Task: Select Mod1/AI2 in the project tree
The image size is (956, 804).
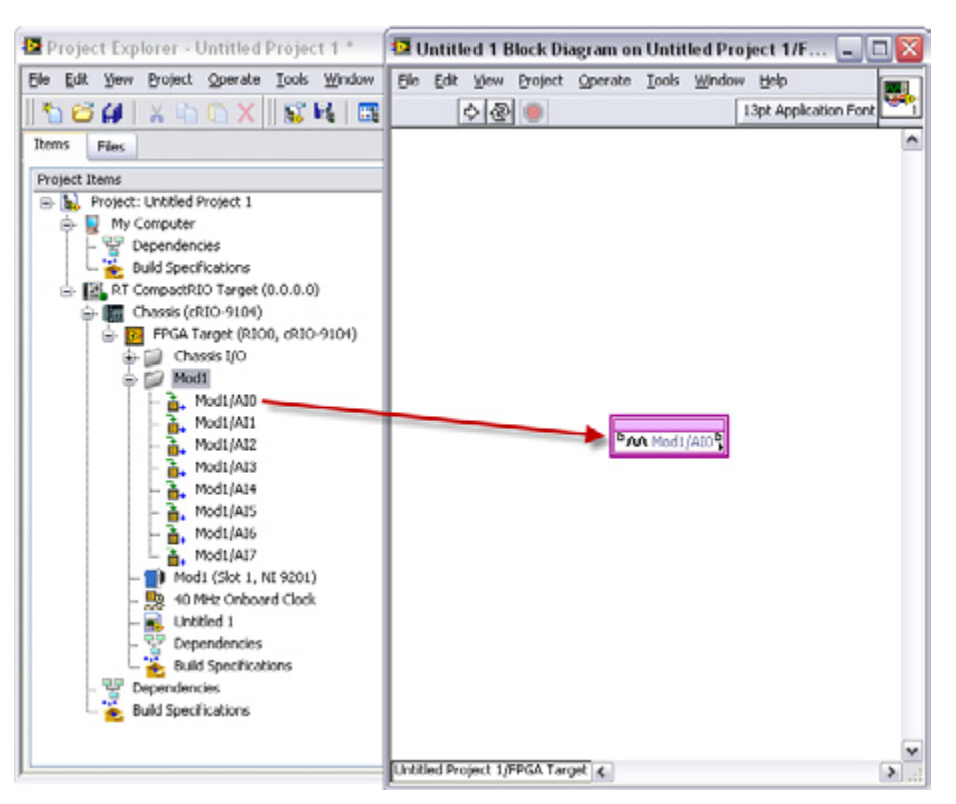Action: coord(225,444)
